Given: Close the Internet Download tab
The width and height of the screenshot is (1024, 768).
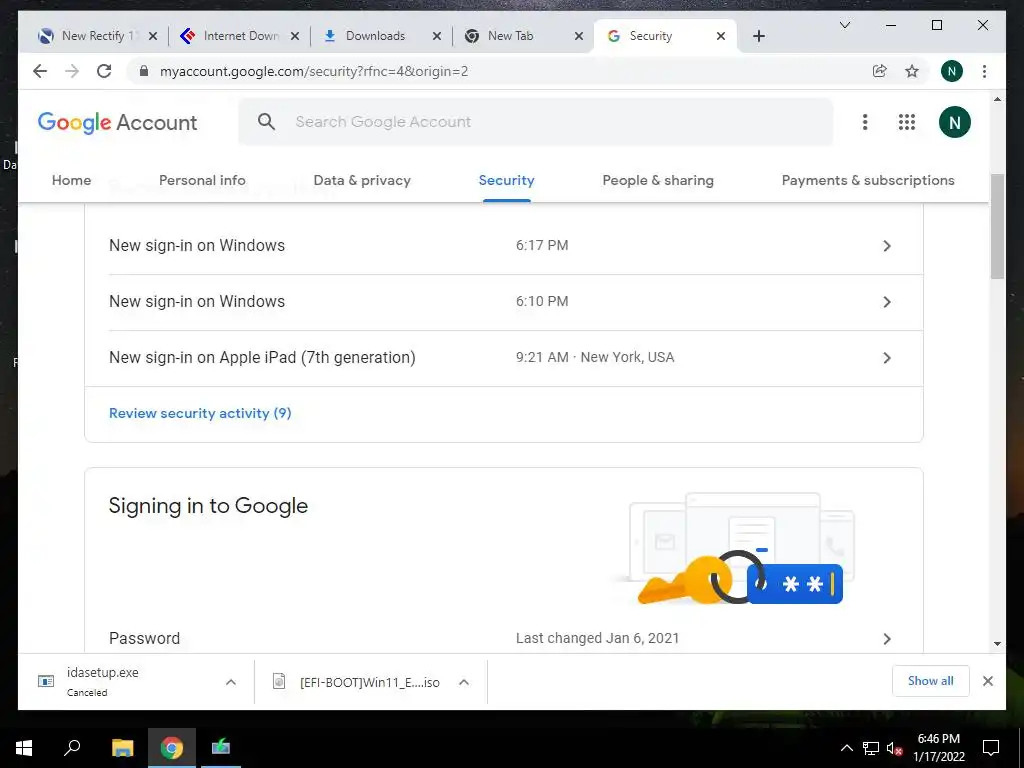Looking at the screenshot, I should (295, 36).
